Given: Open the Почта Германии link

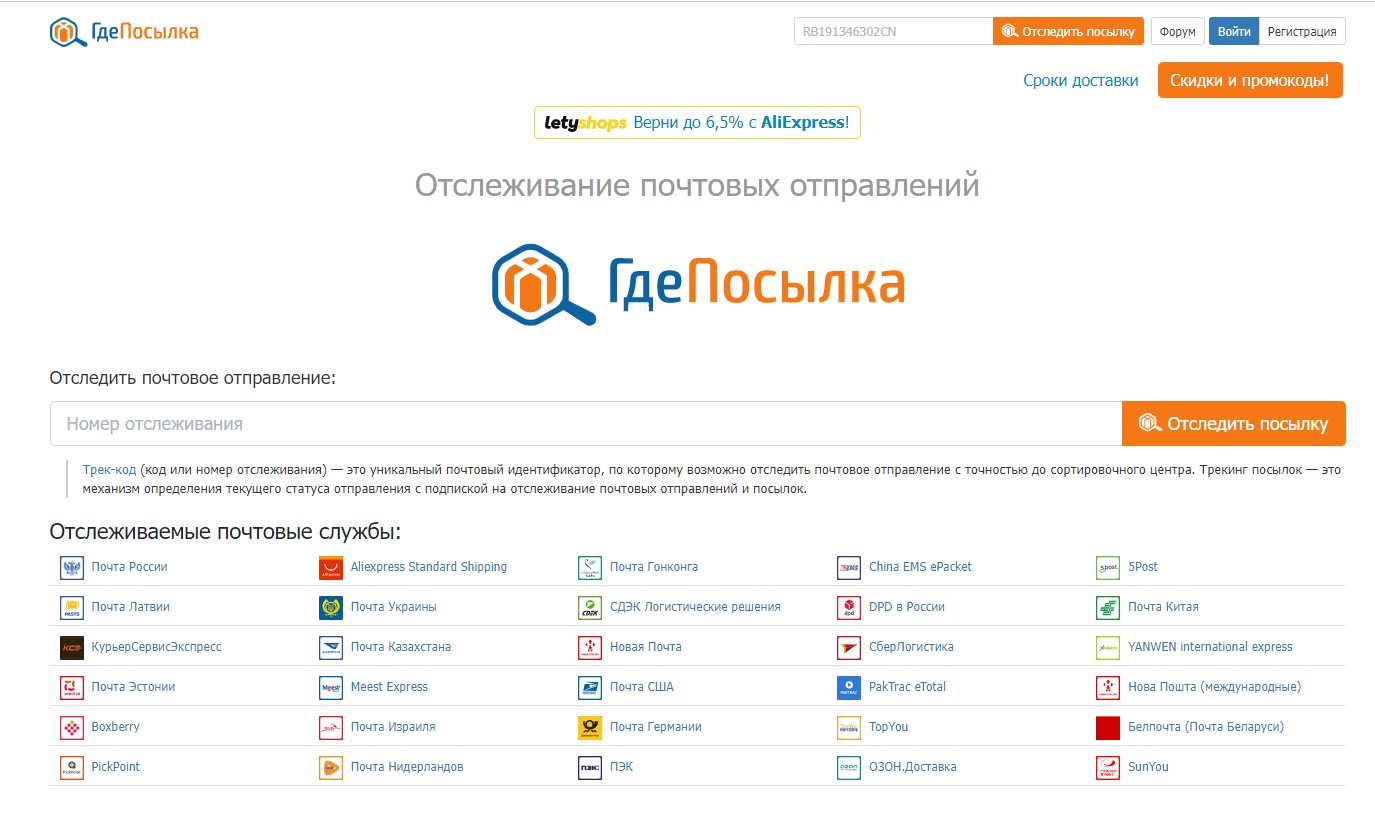Looking at the screenshot, I should coord(656,727).
